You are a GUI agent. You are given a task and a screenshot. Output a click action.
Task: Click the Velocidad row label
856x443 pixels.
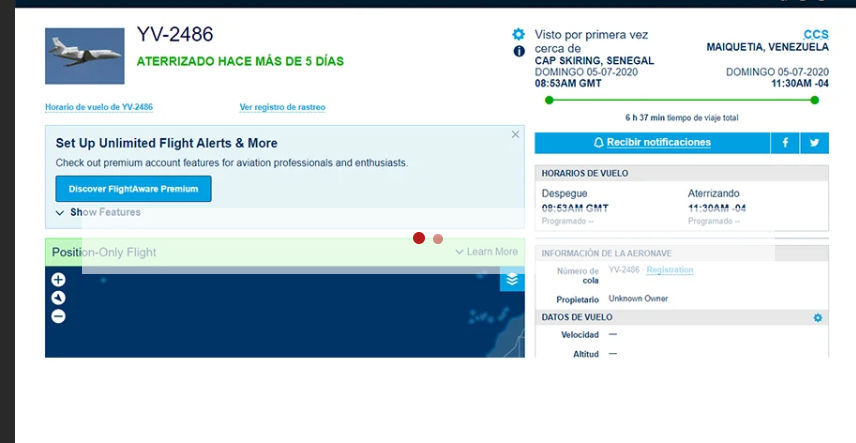pos(580,335)
